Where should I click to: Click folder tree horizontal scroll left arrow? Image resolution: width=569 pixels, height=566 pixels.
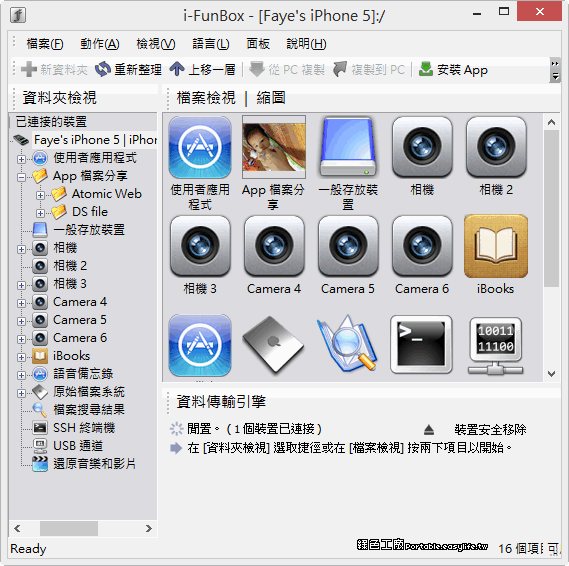[x=17, y=528]
